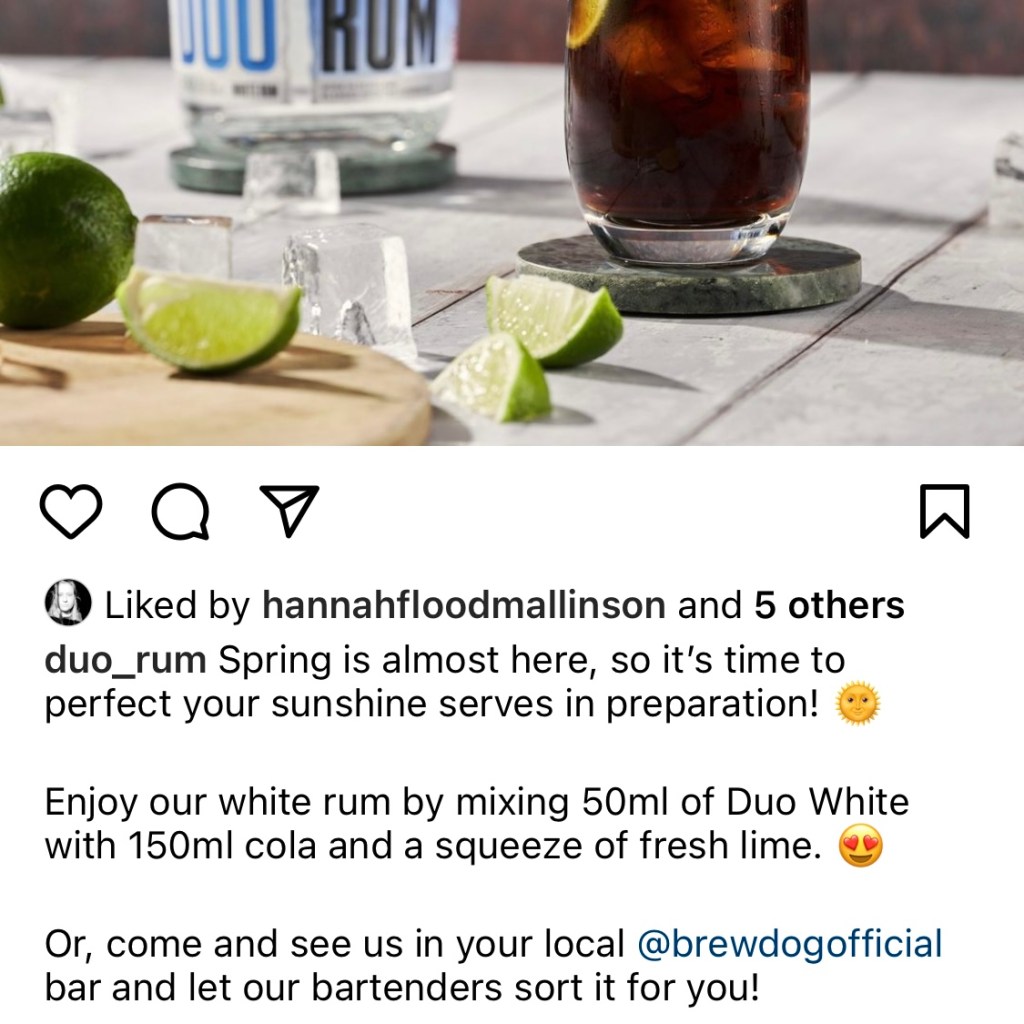1024x1024 pixels.
Task: Tap the 'Liked by' text
Action: point(178,605)
